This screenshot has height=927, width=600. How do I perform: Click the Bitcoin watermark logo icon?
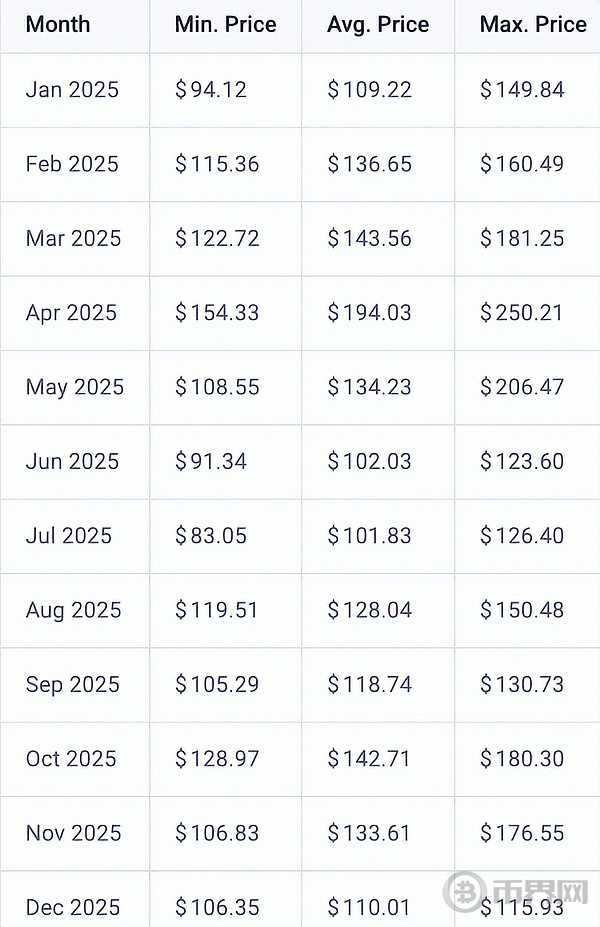(465, 891)
